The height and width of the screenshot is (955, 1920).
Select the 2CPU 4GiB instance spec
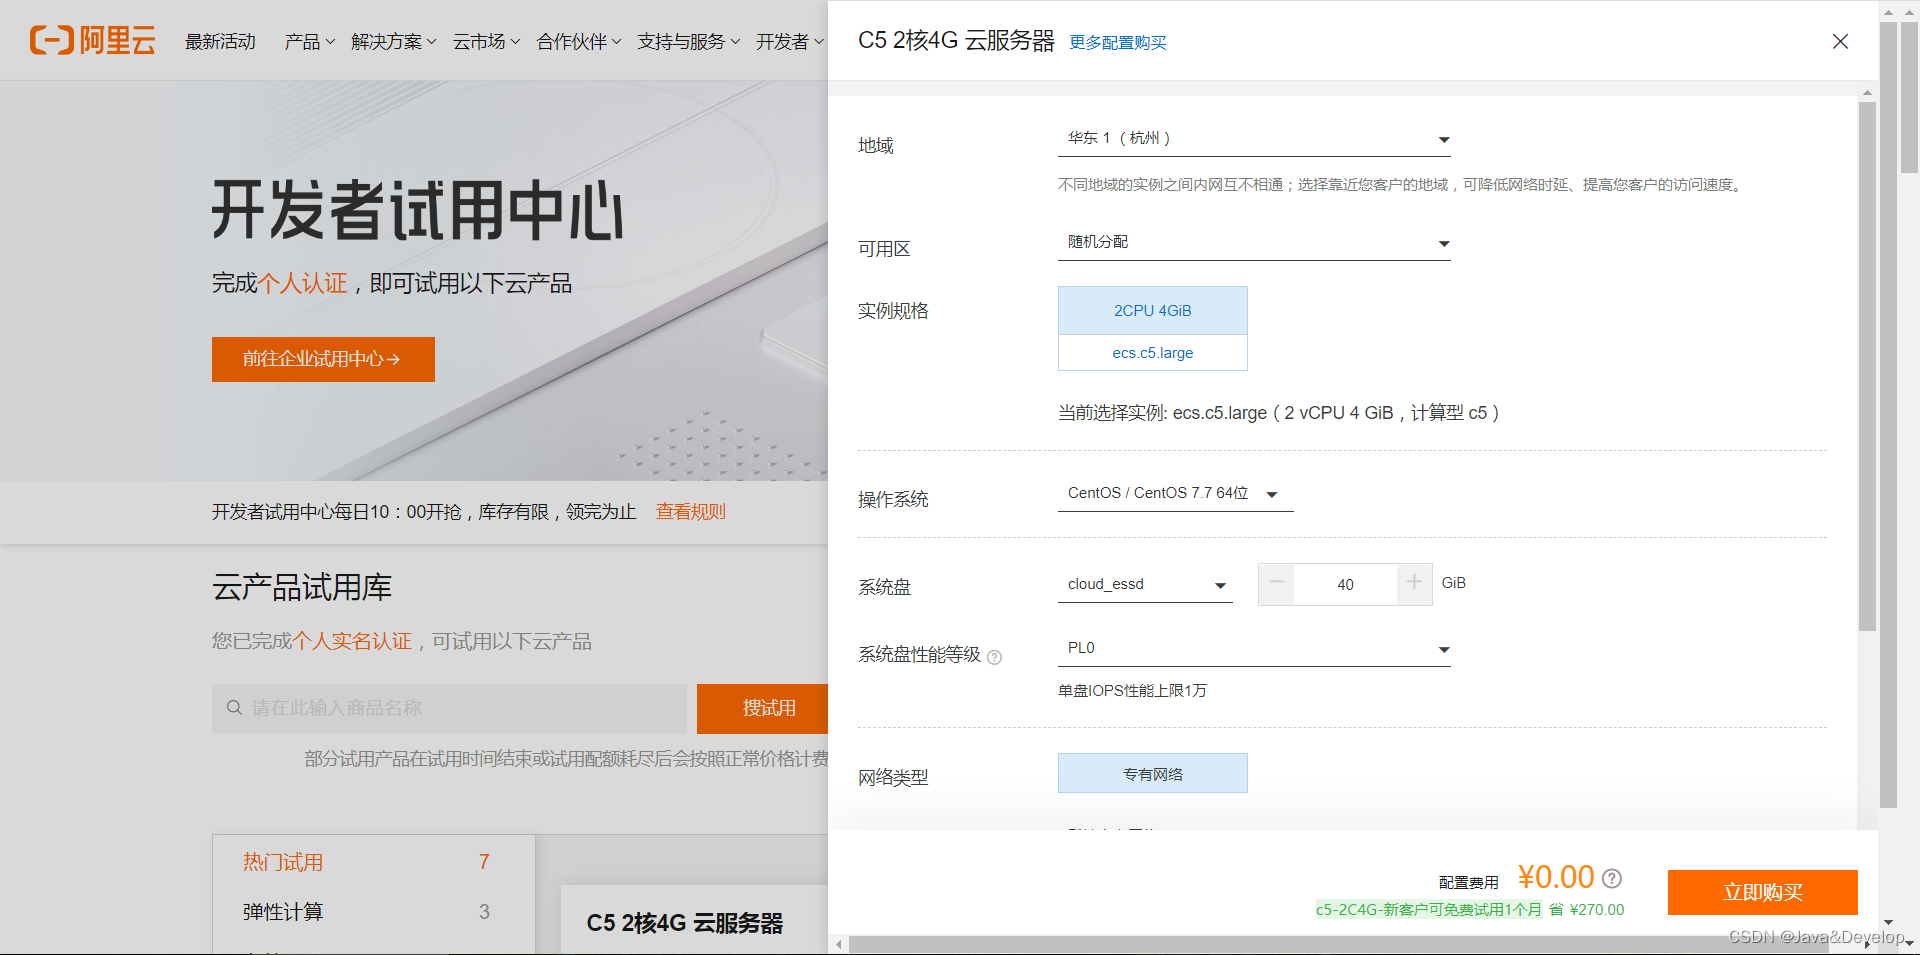point(1152,310)
